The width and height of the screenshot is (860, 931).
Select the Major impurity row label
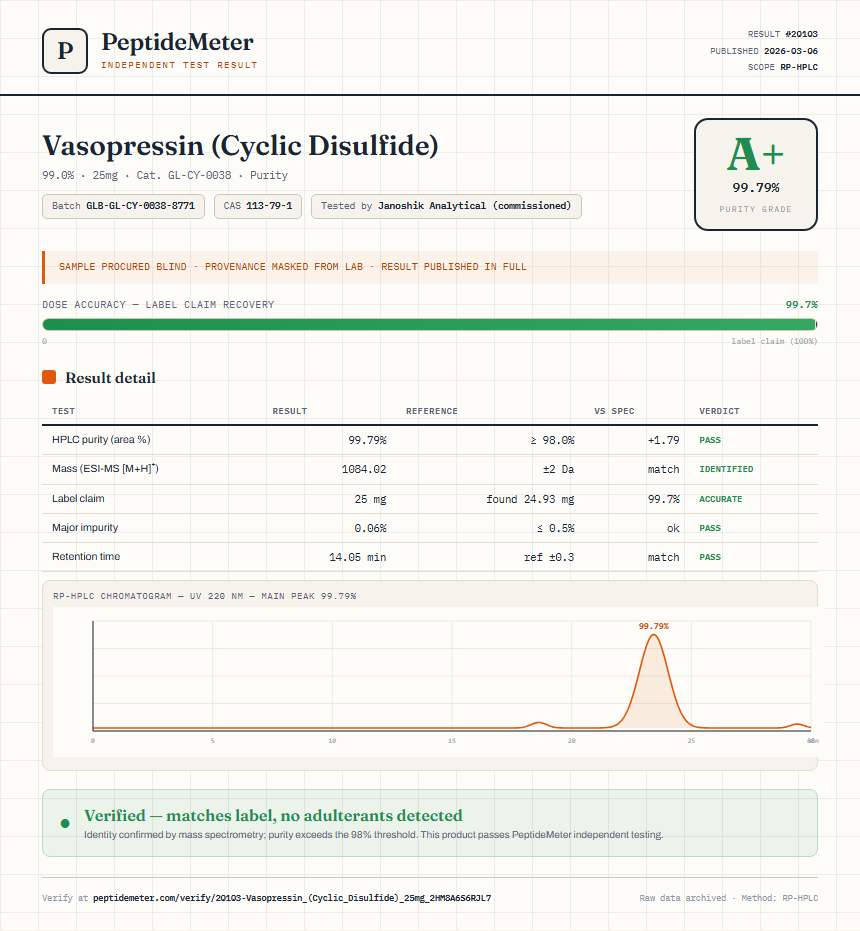[x=85, y=527]
